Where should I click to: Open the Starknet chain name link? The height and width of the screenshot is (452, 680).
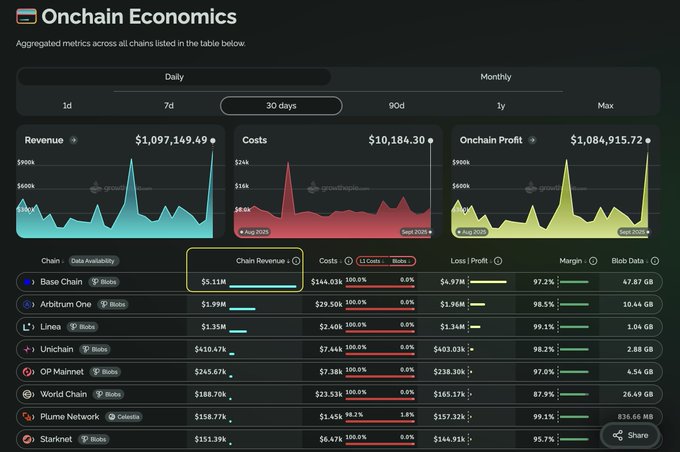[56, 439]
